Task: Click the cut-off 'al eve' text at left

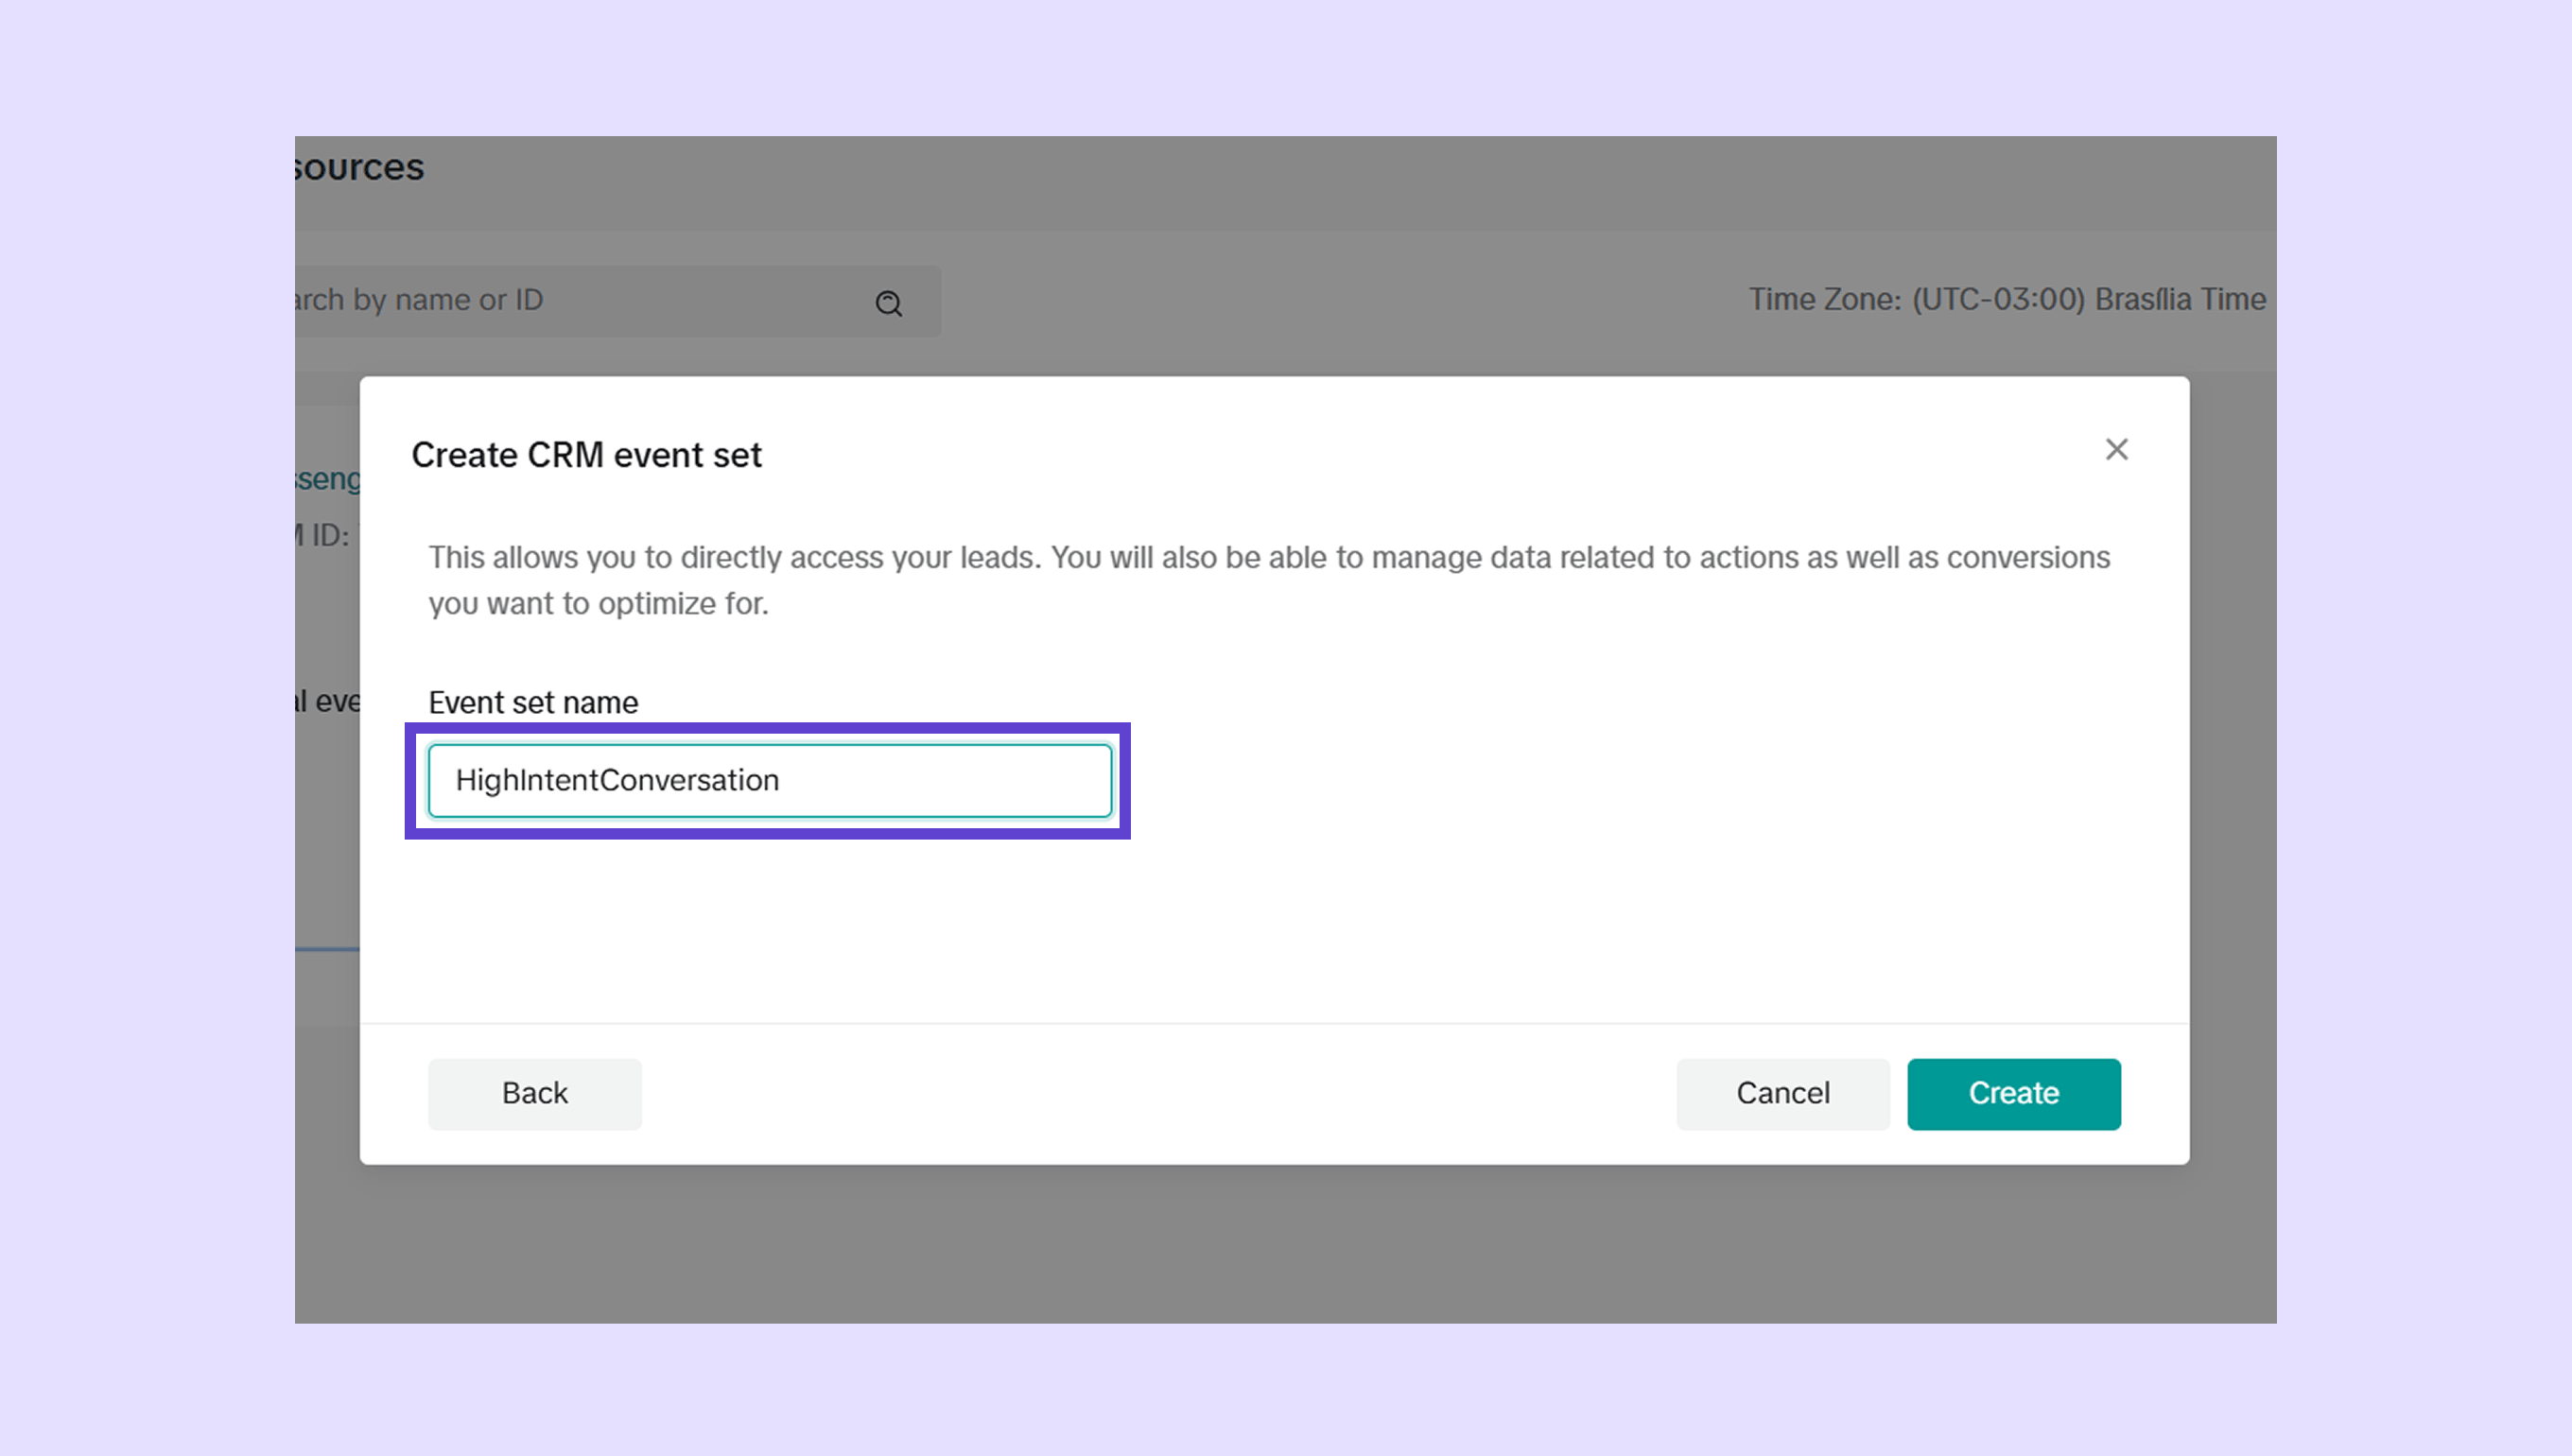Action: 328,701
